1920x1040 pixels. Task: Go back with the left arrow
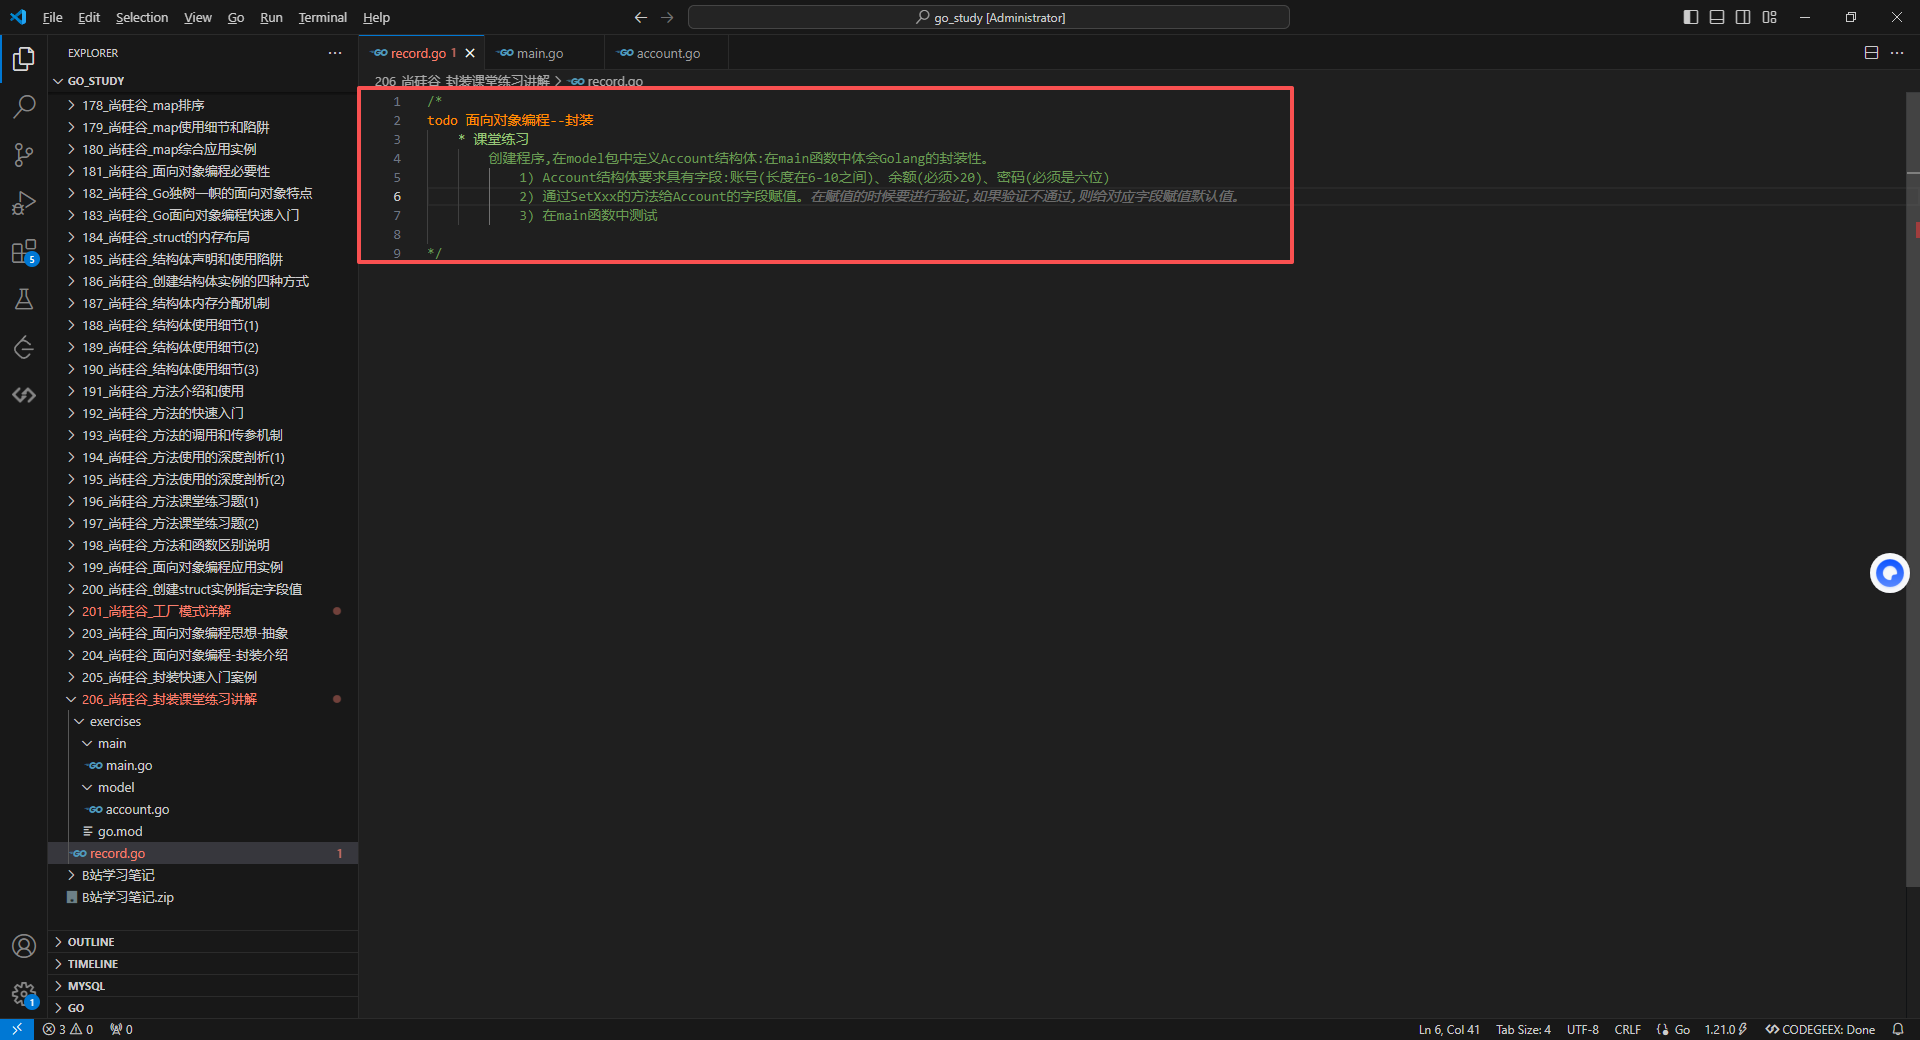(641, 17)
